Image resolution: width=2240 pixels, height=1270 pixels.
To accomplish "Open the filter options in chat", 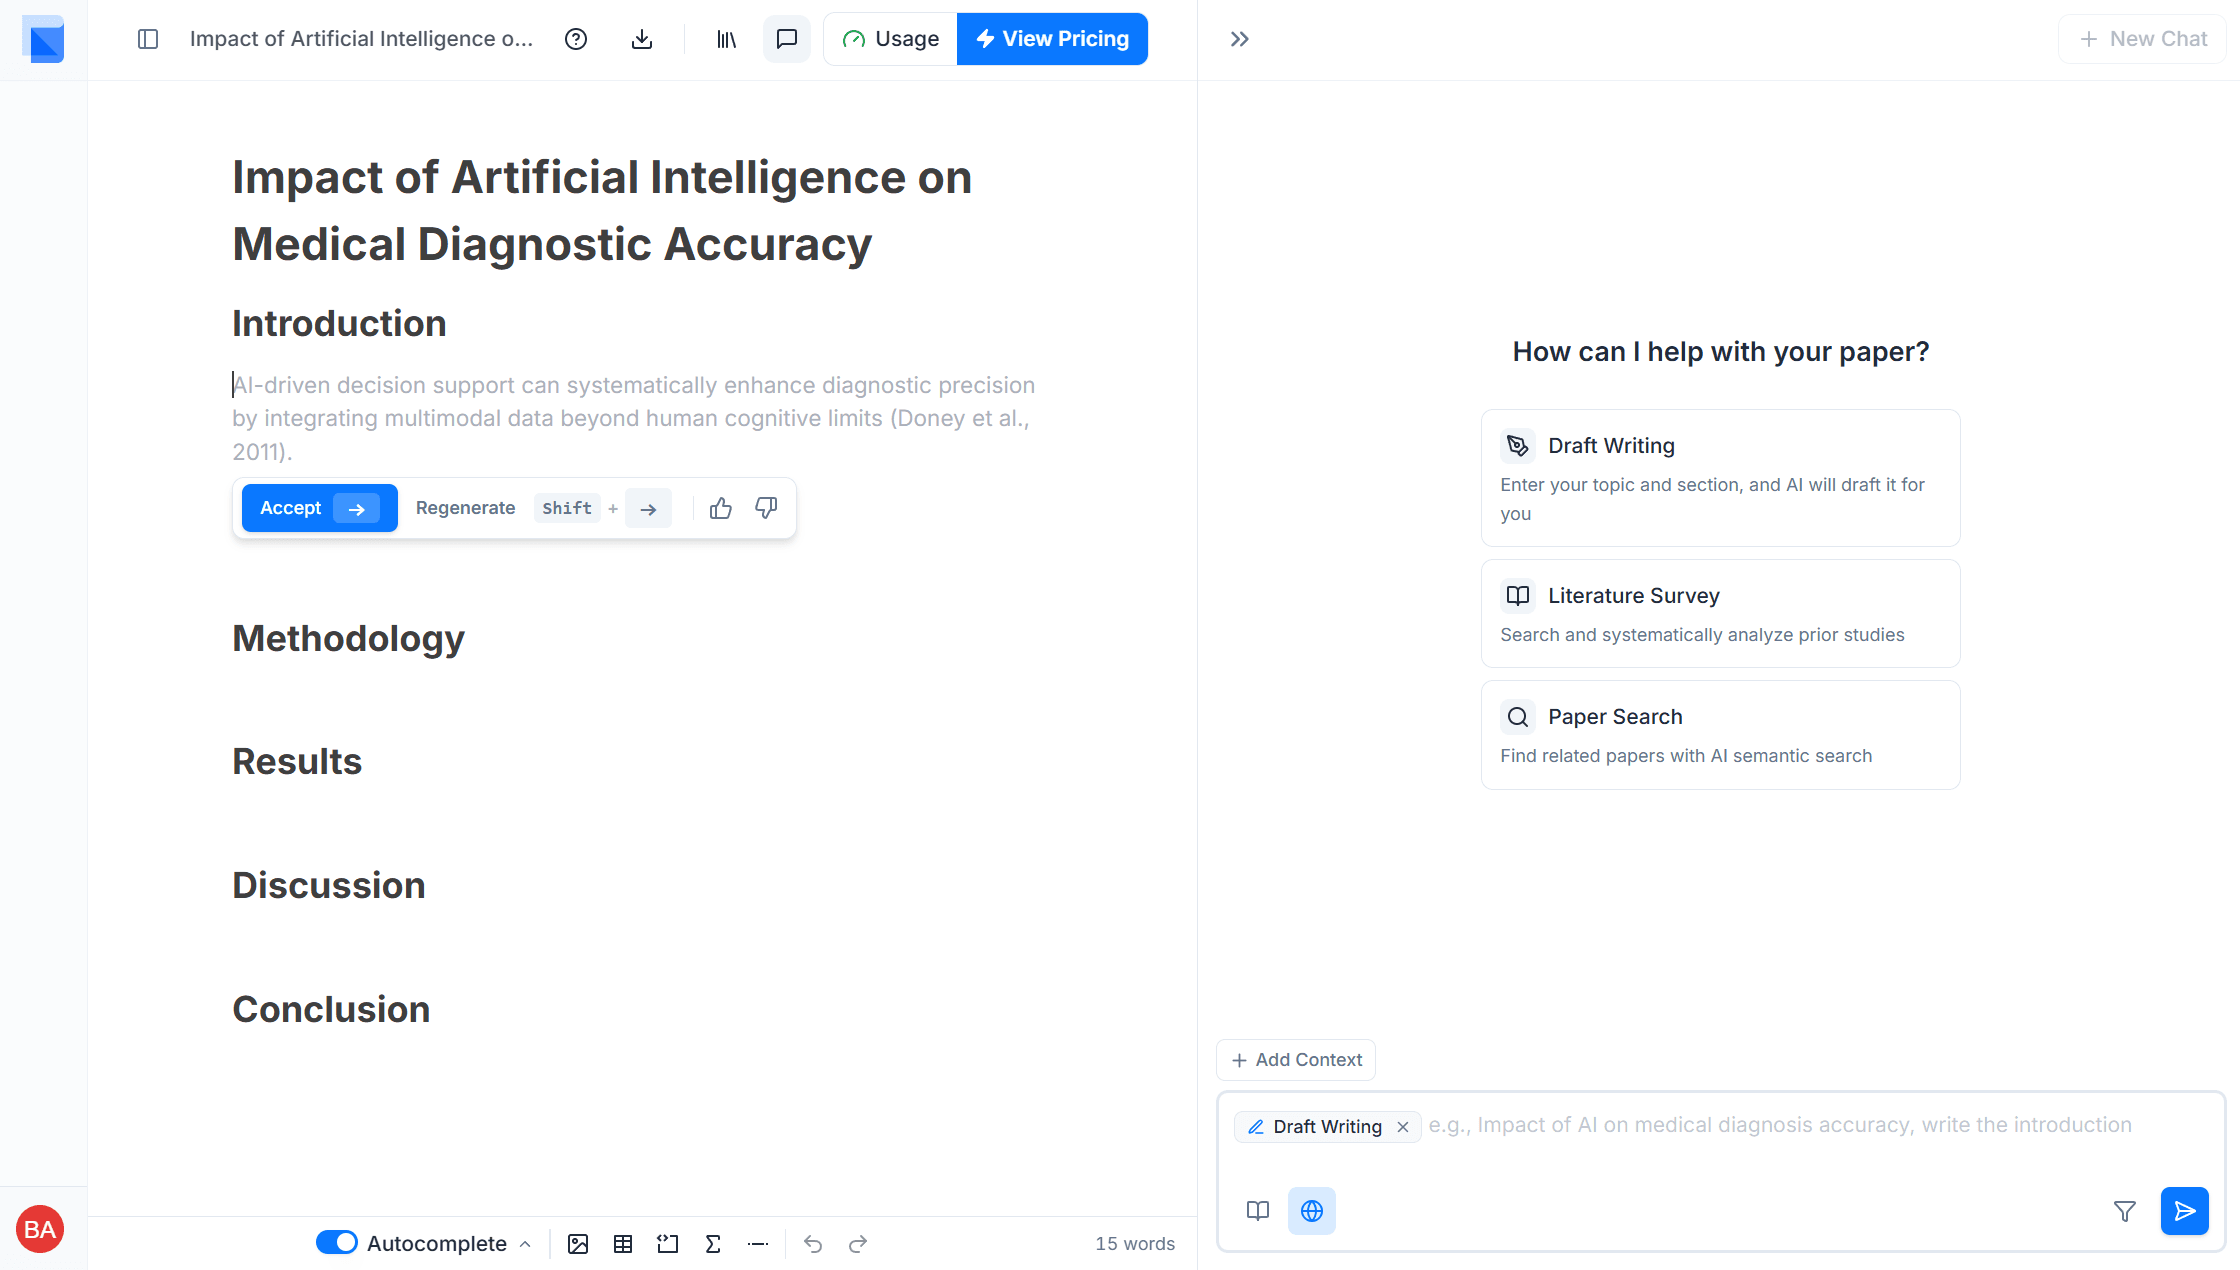I will [2124, 1211].
